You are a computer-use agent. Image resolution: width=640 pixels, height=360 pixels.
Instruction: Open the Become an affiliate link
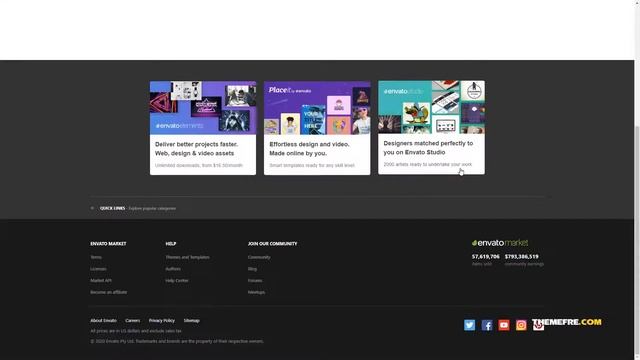pyautogui.click(x=109, y=292)
